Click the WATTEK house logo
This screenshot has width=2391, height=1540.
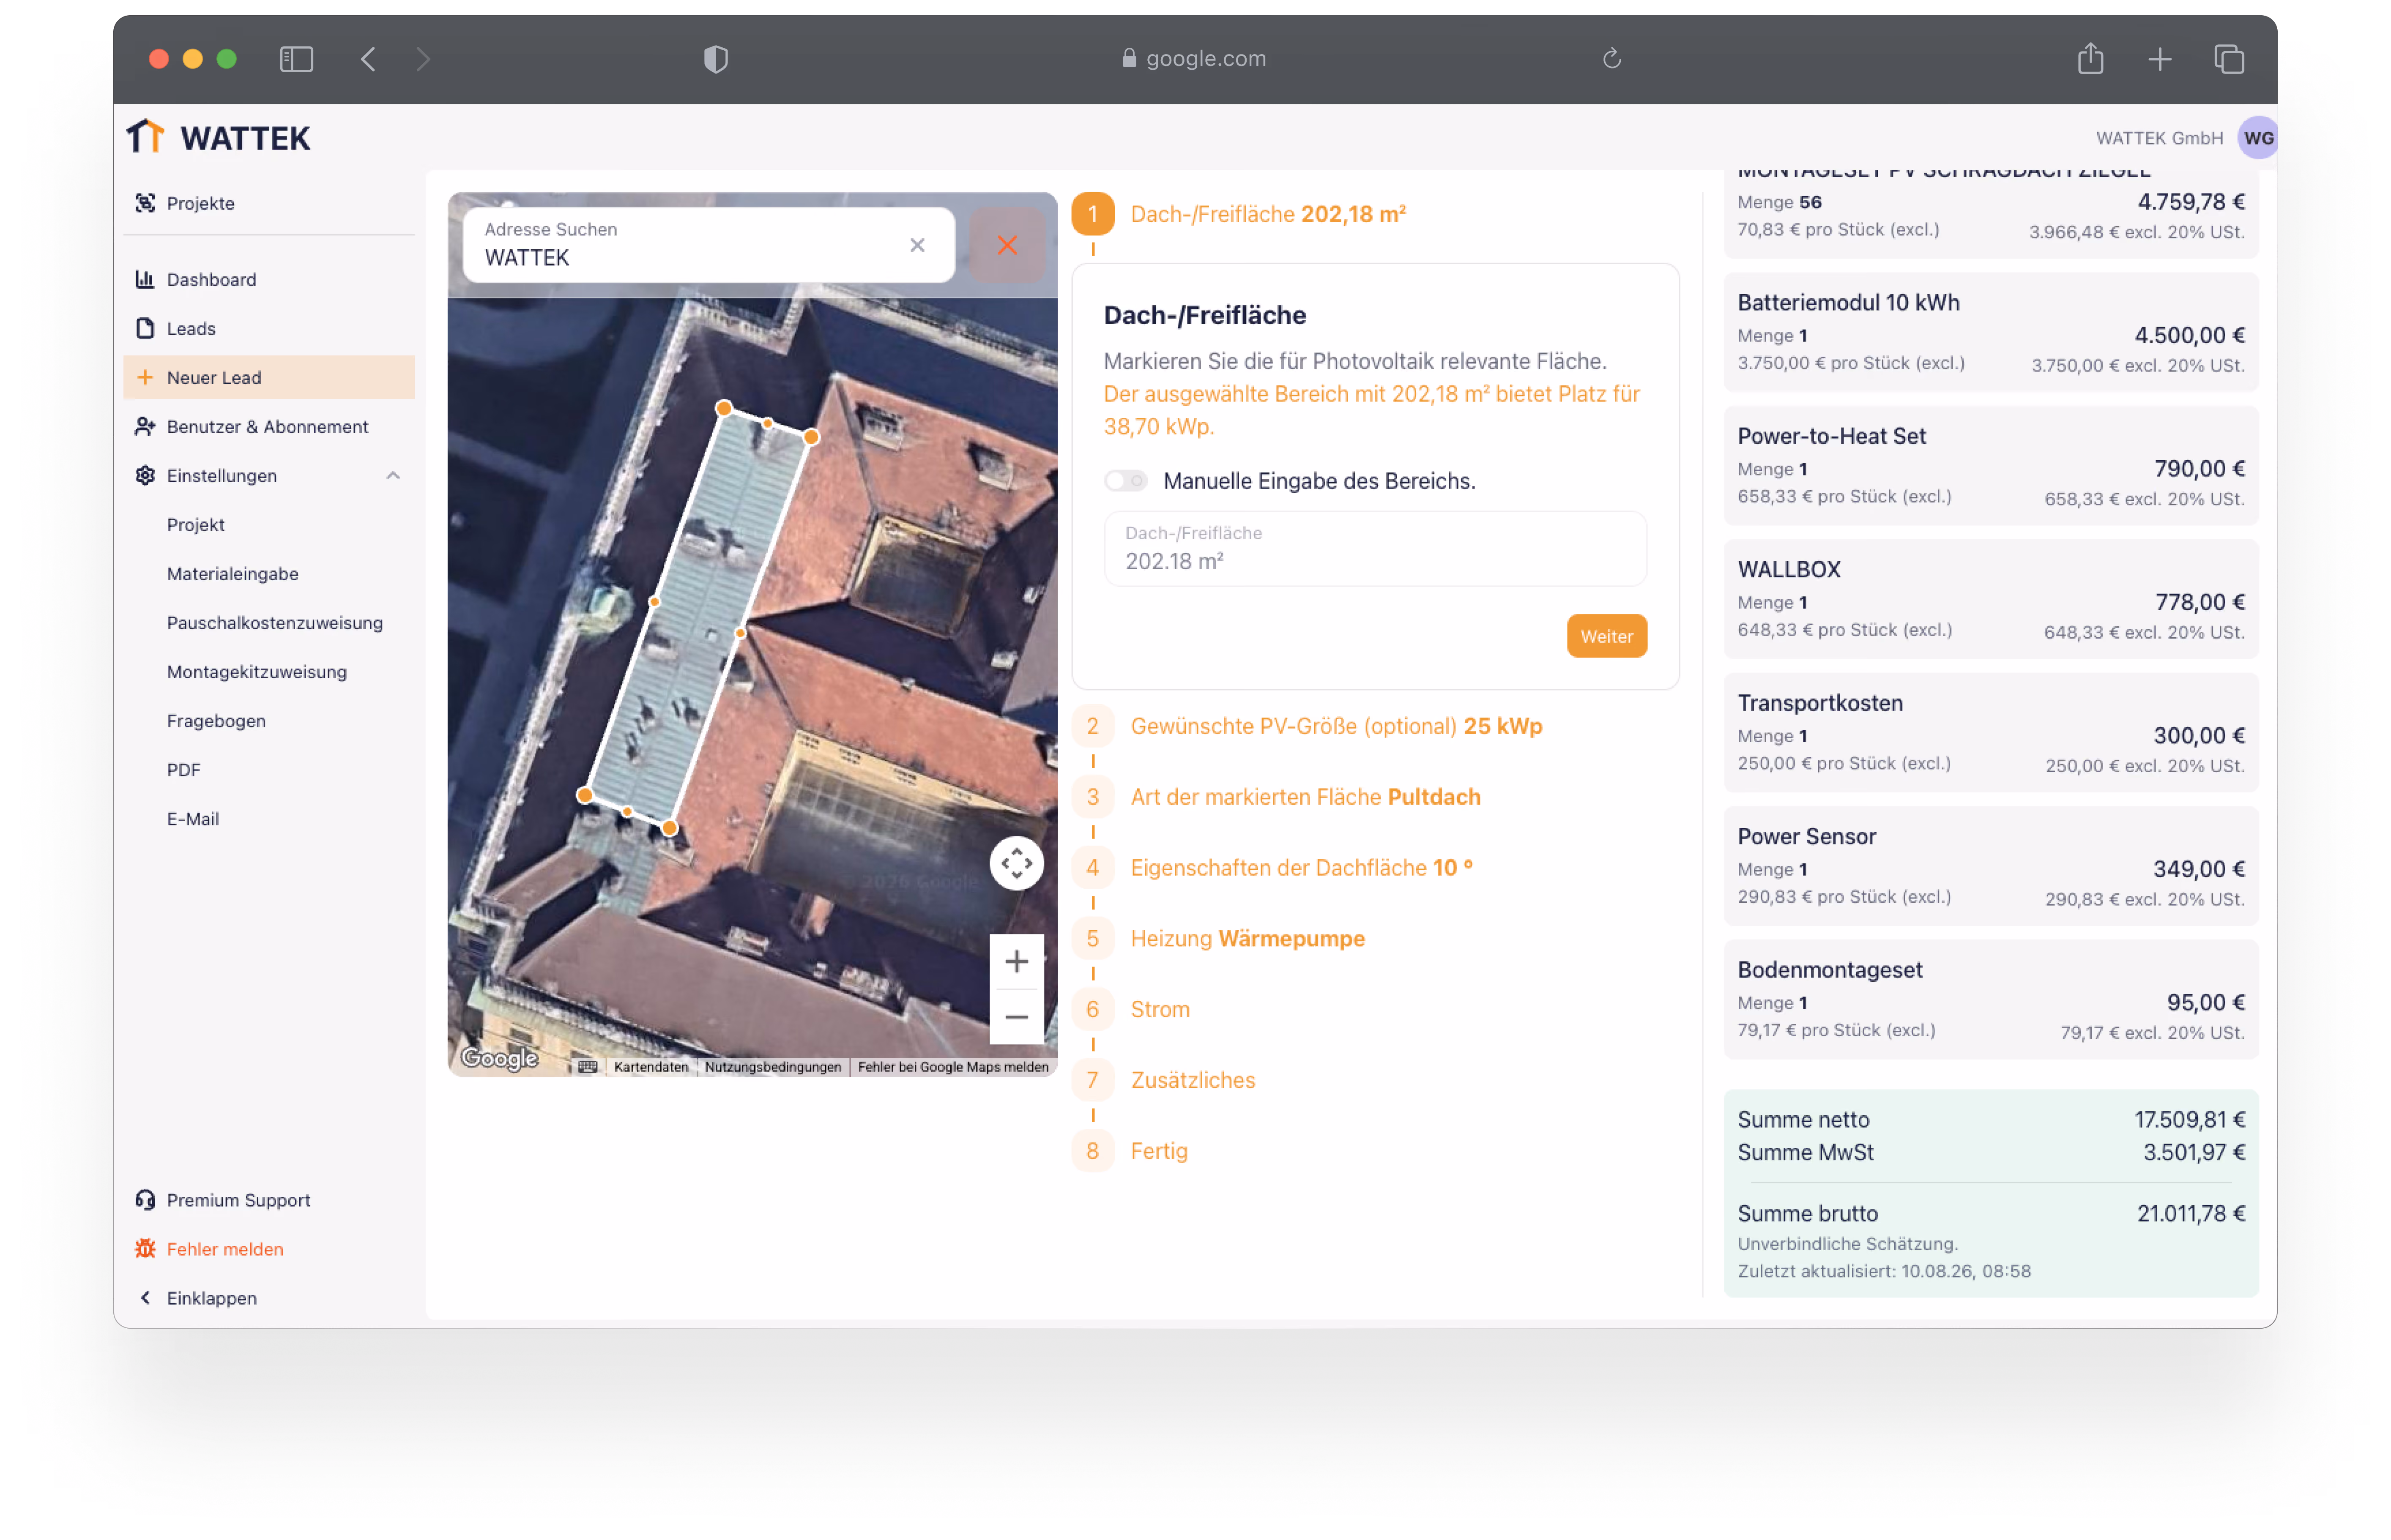point(145,137)
